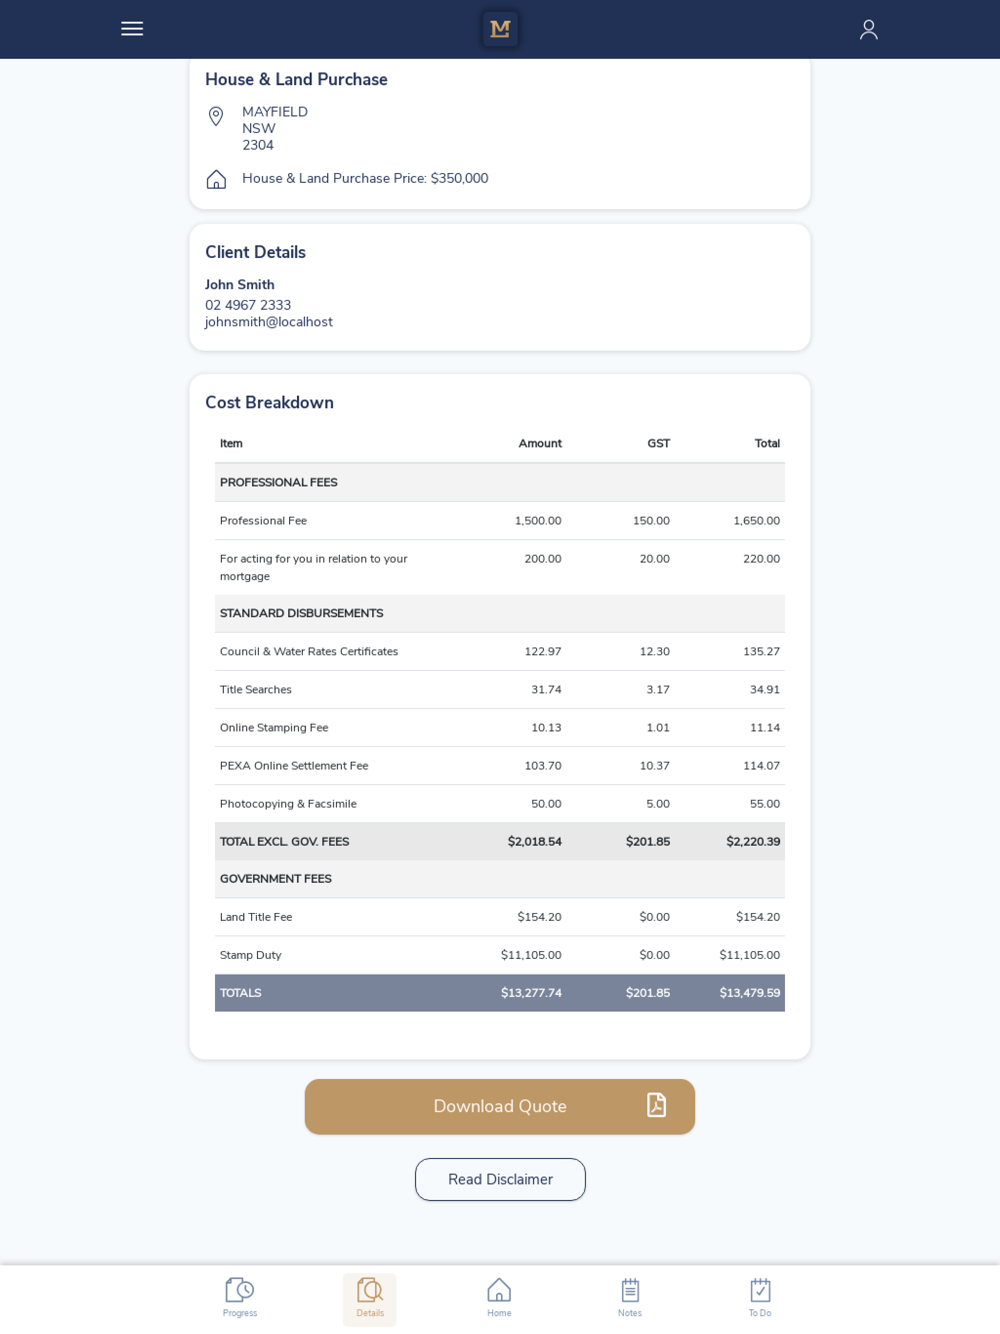Click the $154.20 amount cell

[539, 917]
